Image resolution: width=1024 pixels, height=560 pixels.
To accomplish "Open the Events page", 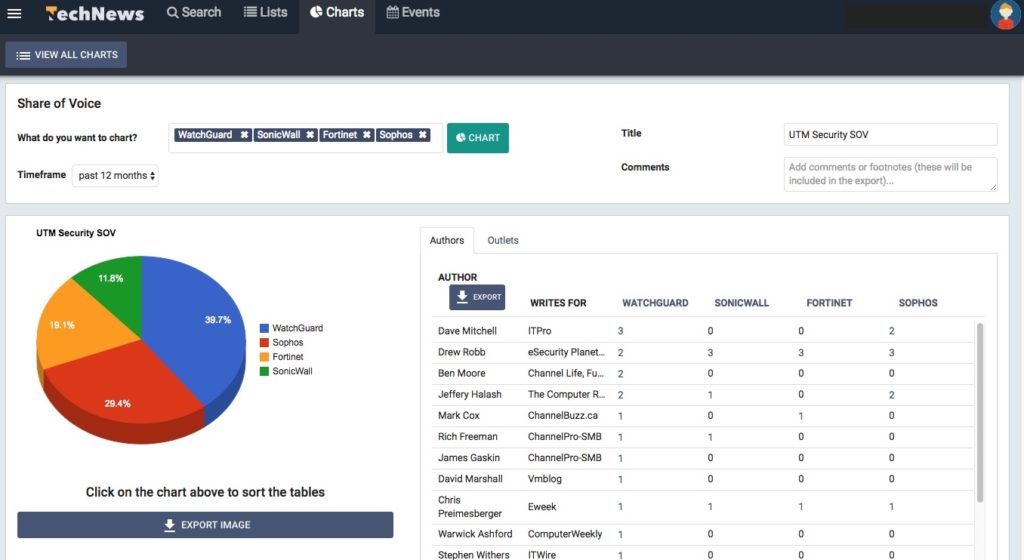I will 413,12.
